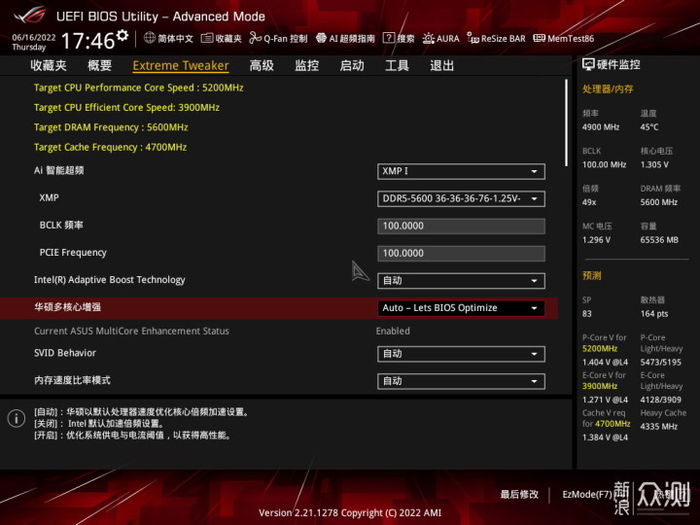The width and height of the screenshot is (700, 525).
Task: Click Target Cache Frequency : 4700MHz text
Action: click(110, 147)
